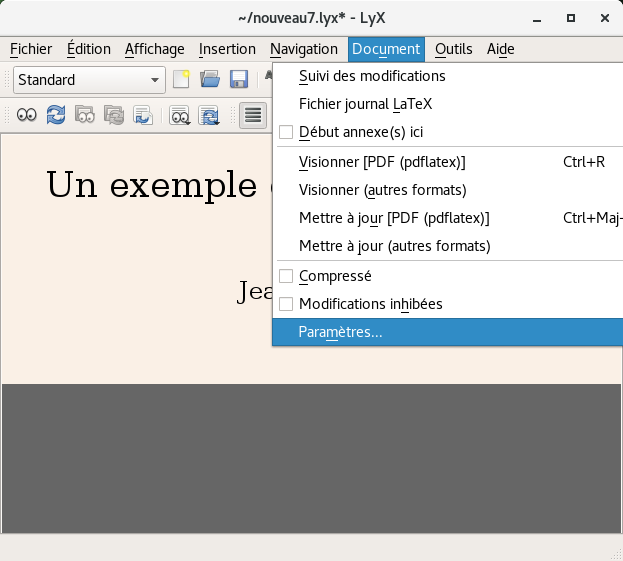Click the Update master document icon
Screen dimensions: 623x561
coord(114,115)
